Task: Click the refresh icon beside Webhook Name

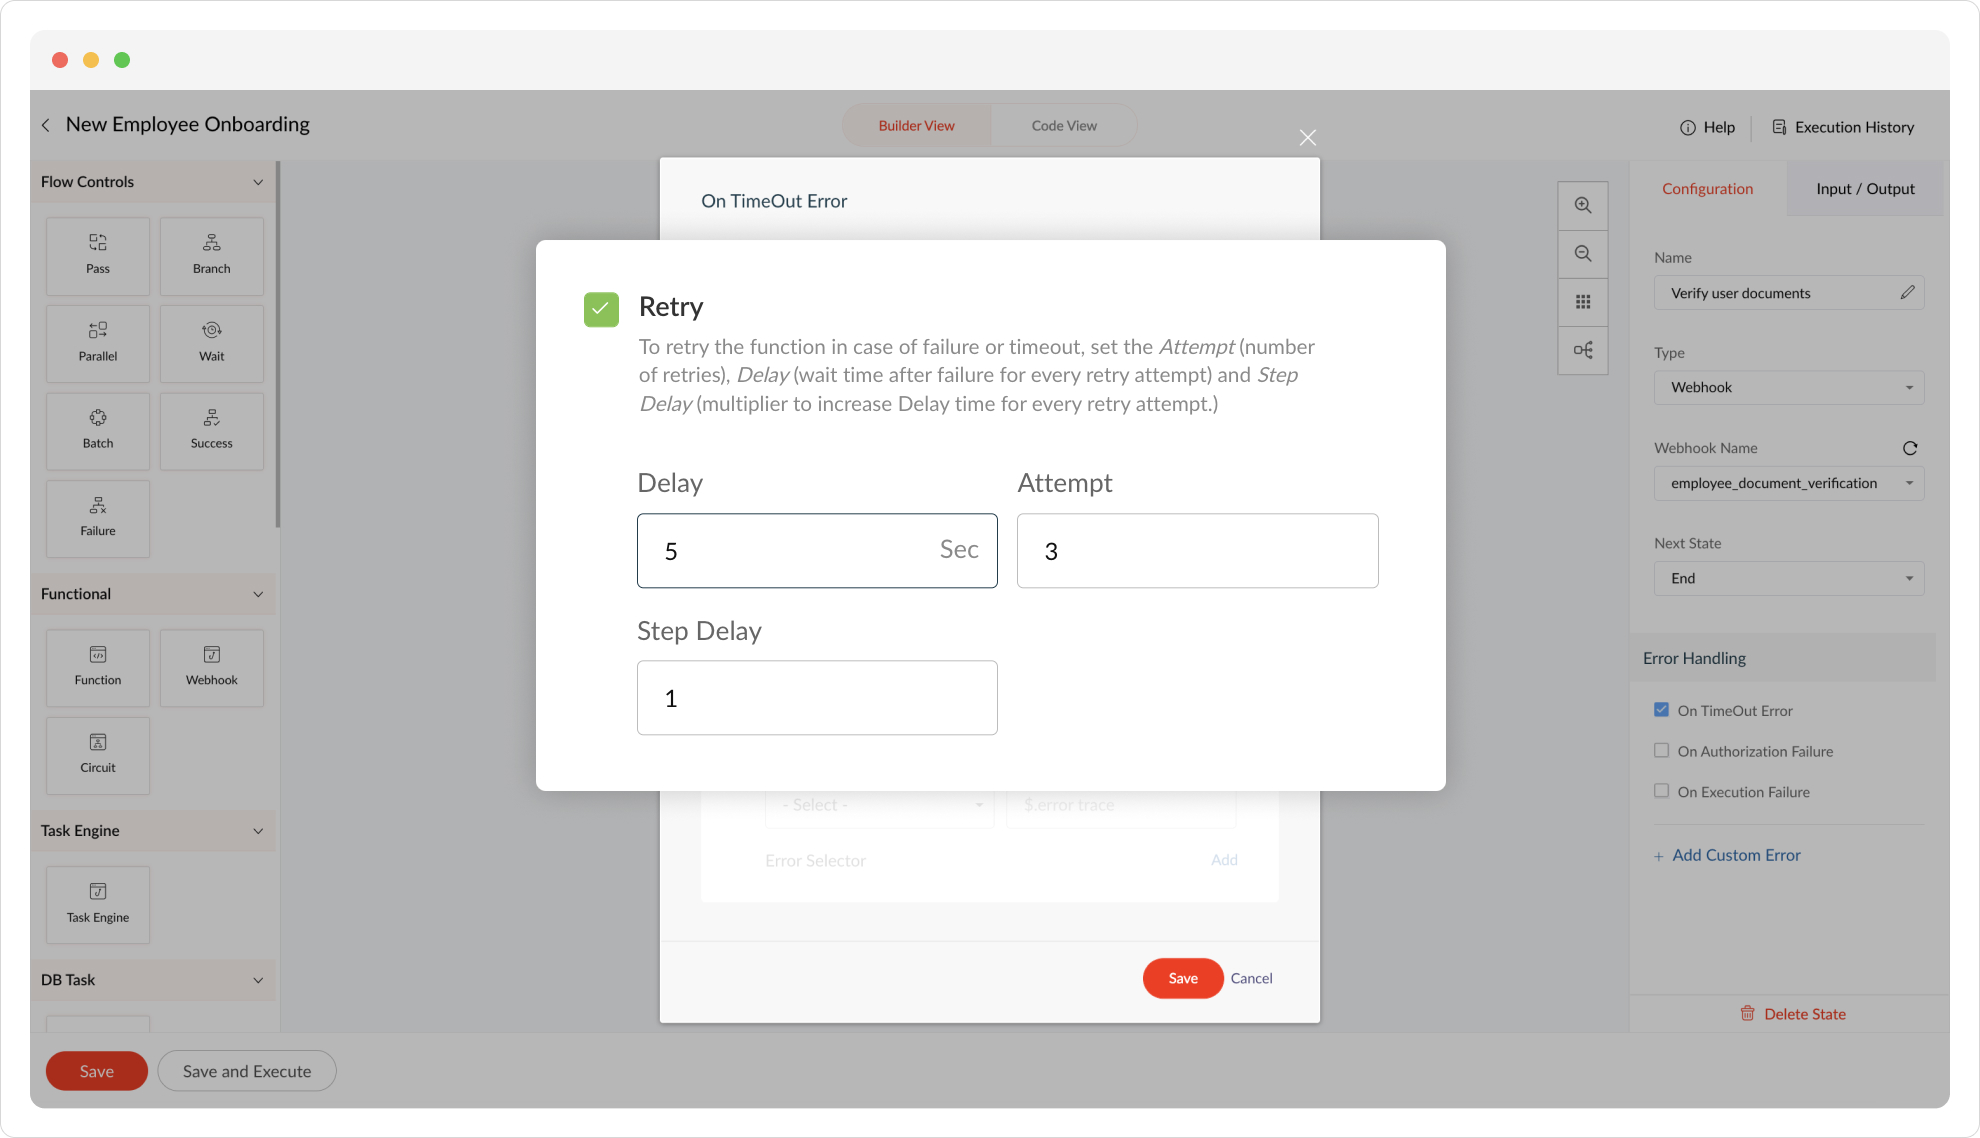Action: (x=1909, y=448)
